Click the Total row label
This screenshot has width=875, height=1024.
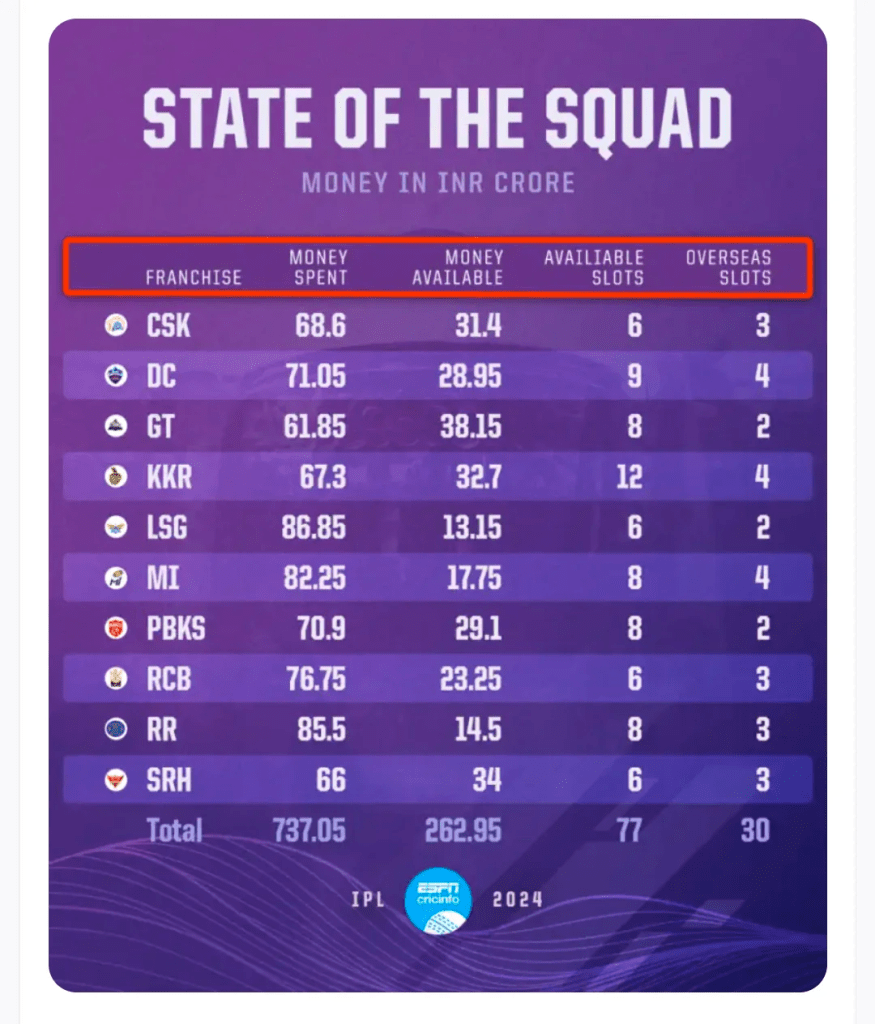pos(174,830)
